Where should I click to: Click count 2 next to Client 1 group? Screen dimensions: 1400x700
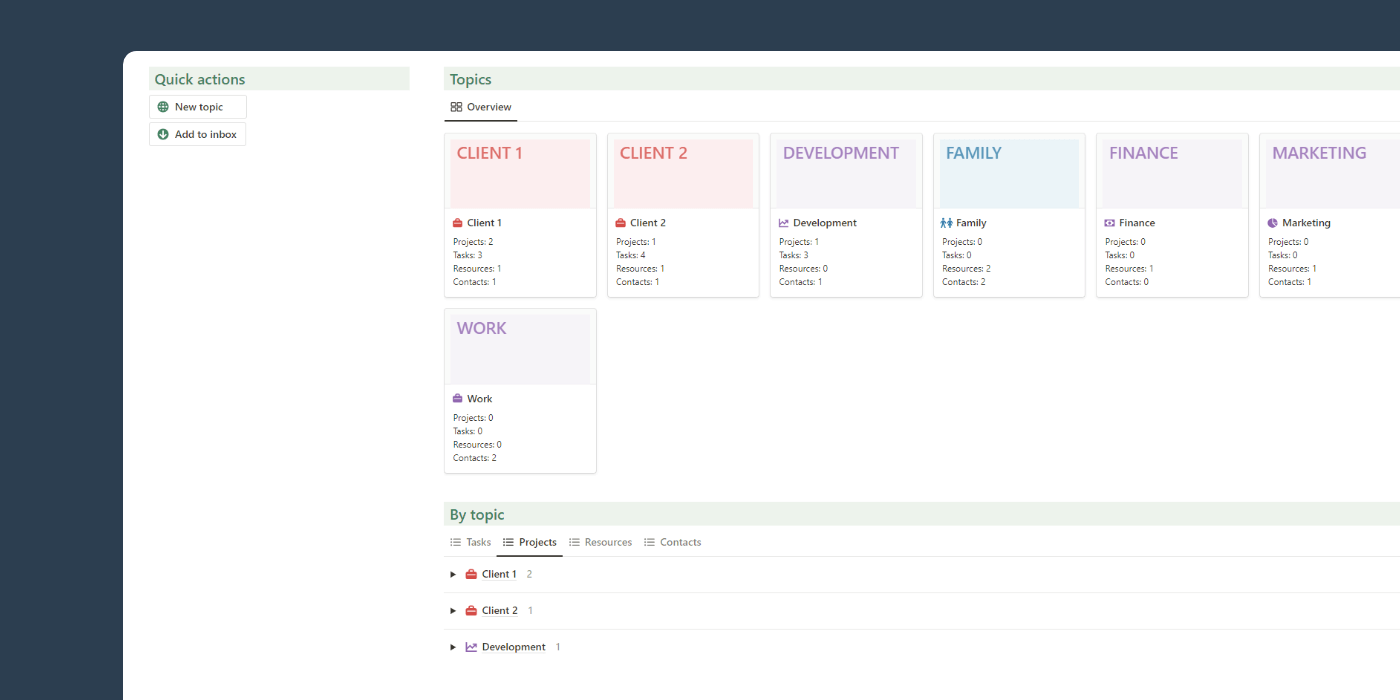(x=530, y=574)
